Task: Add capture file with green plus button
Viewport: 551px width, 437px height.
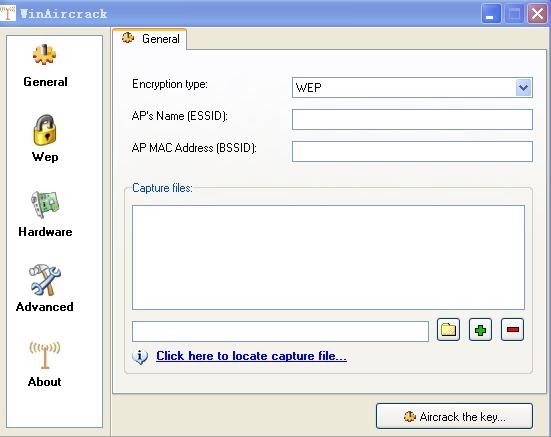Action: click(x=480, y=330)
